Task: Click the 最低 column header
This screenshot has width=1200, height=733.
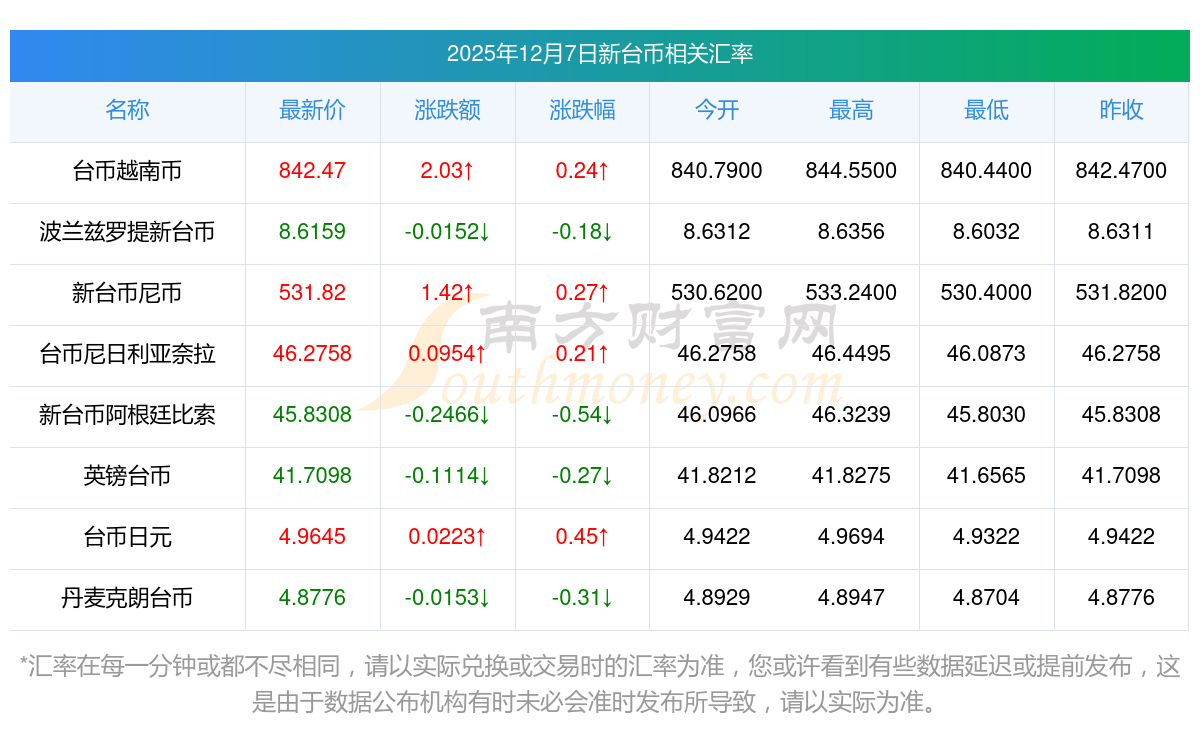Action: (986, 110)
